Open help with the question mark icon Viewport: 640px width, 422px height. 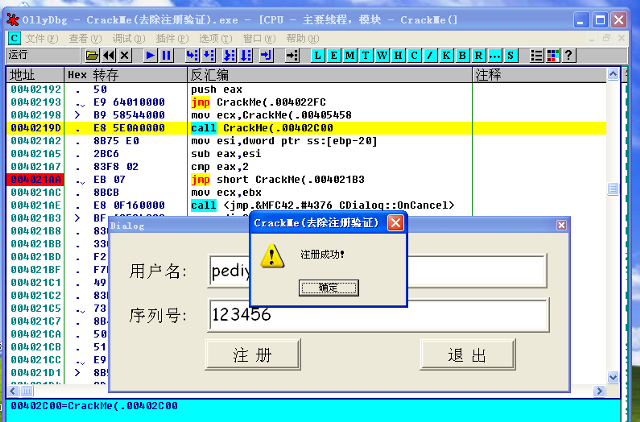pyautogui.click(x=569, y=55)
